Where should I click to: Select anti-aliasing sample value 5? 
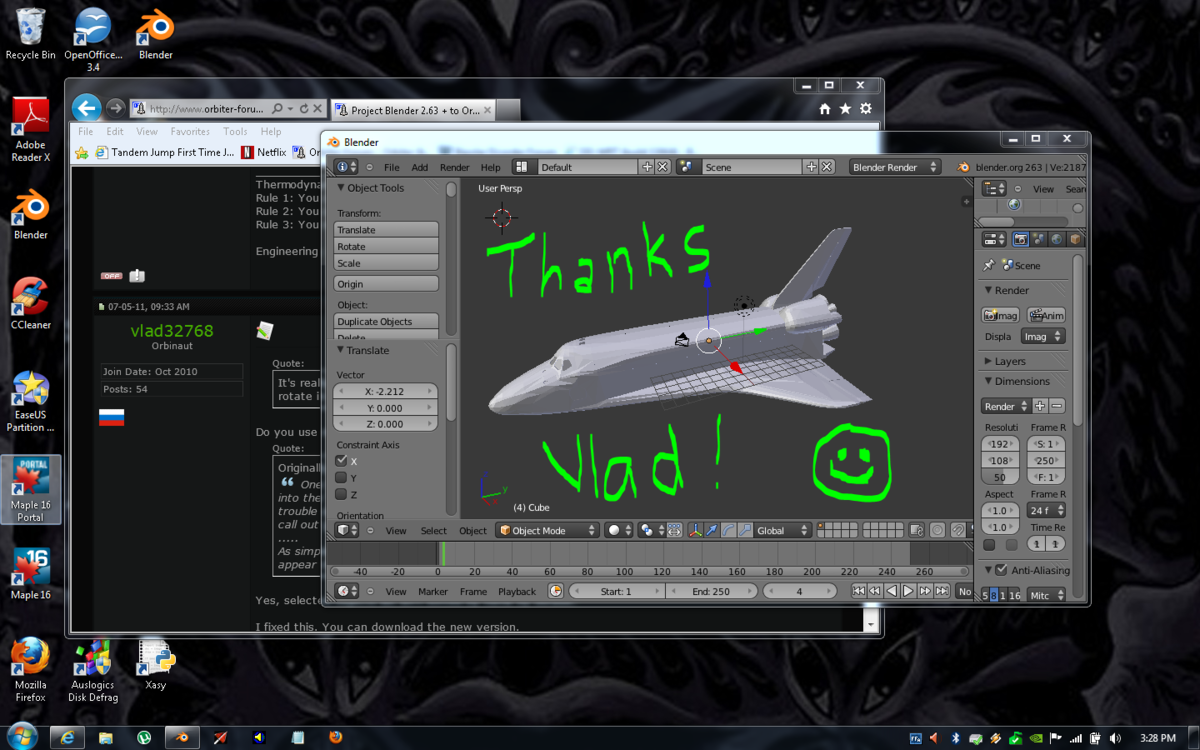pyautogui.click(x=985, y=596)
